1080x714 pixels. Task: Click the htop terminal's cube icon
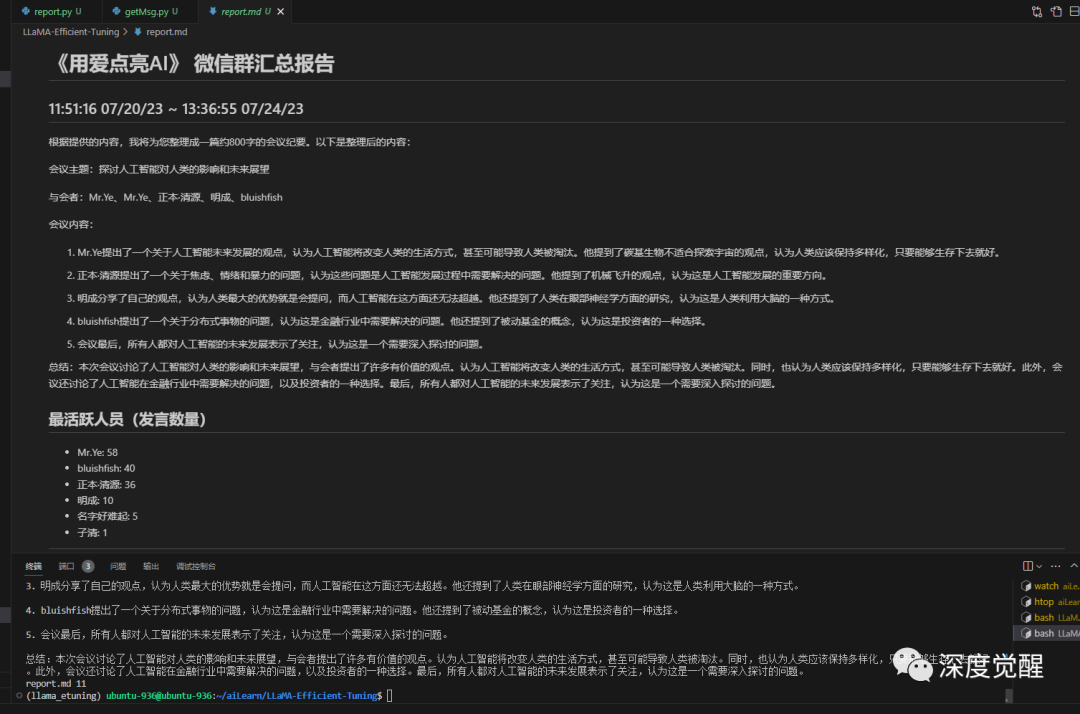coord(1026,602)
